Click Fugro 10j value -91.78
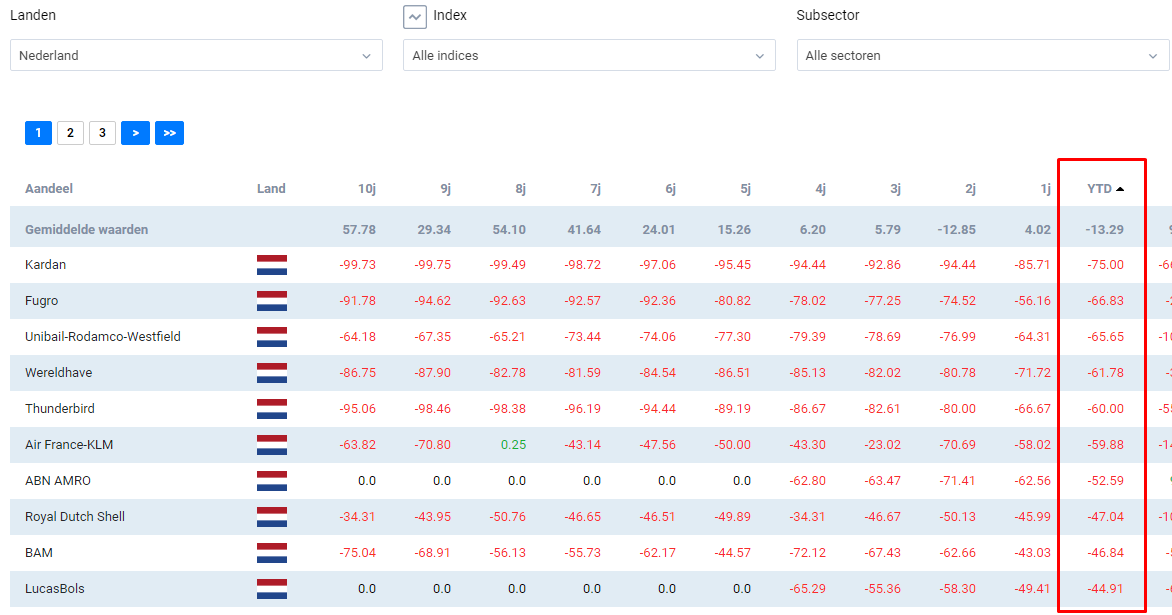 click(x=357, y=300)
